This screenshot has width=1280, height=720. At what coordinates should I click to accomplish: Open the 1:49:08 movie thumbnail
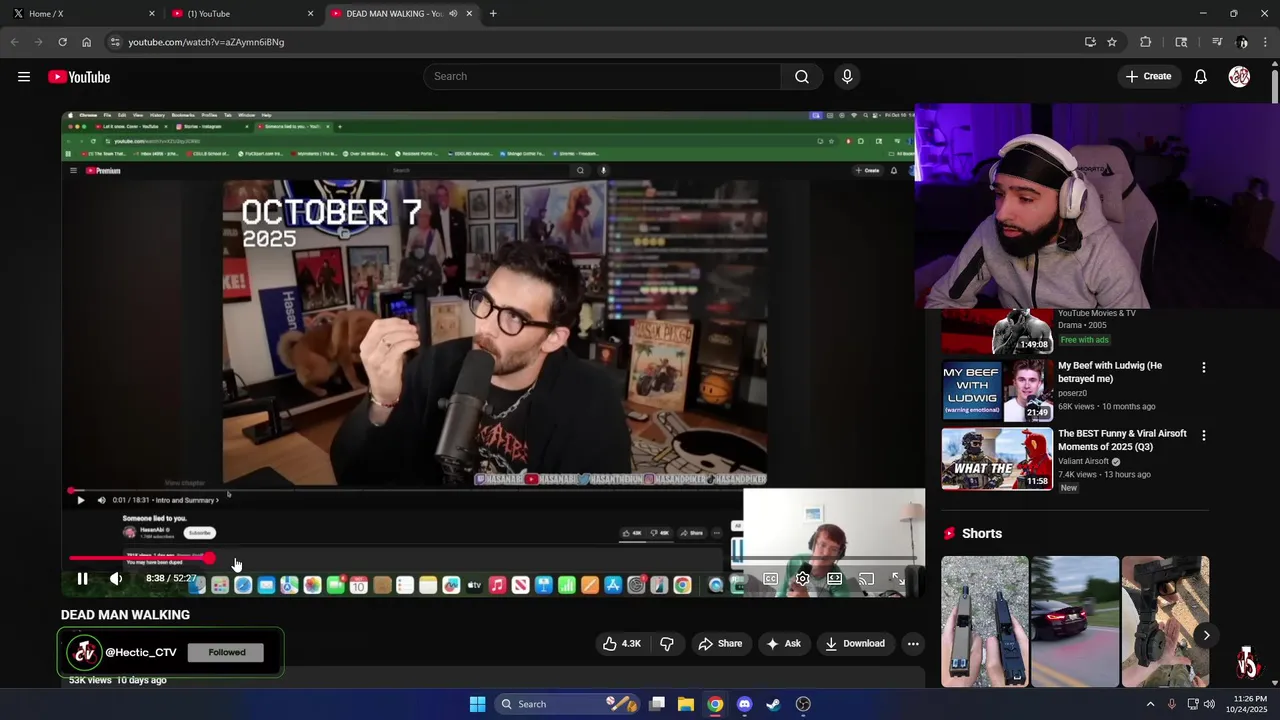point(997,332)
